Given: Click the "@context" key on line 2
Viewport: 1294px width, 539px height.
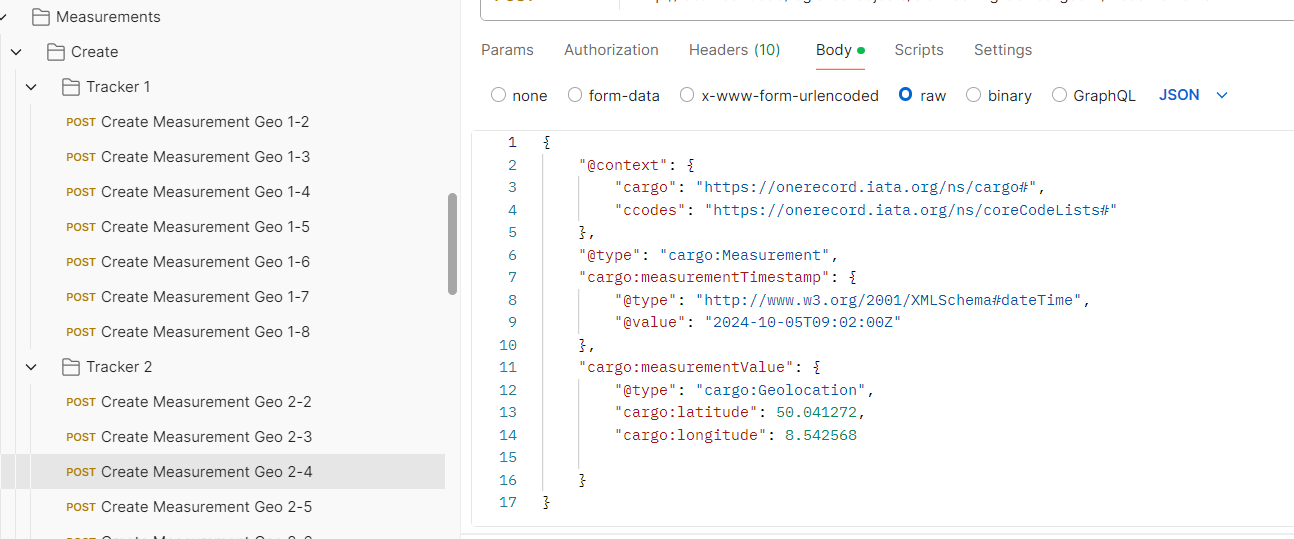Looking at the screenshot, I should 623,165.
